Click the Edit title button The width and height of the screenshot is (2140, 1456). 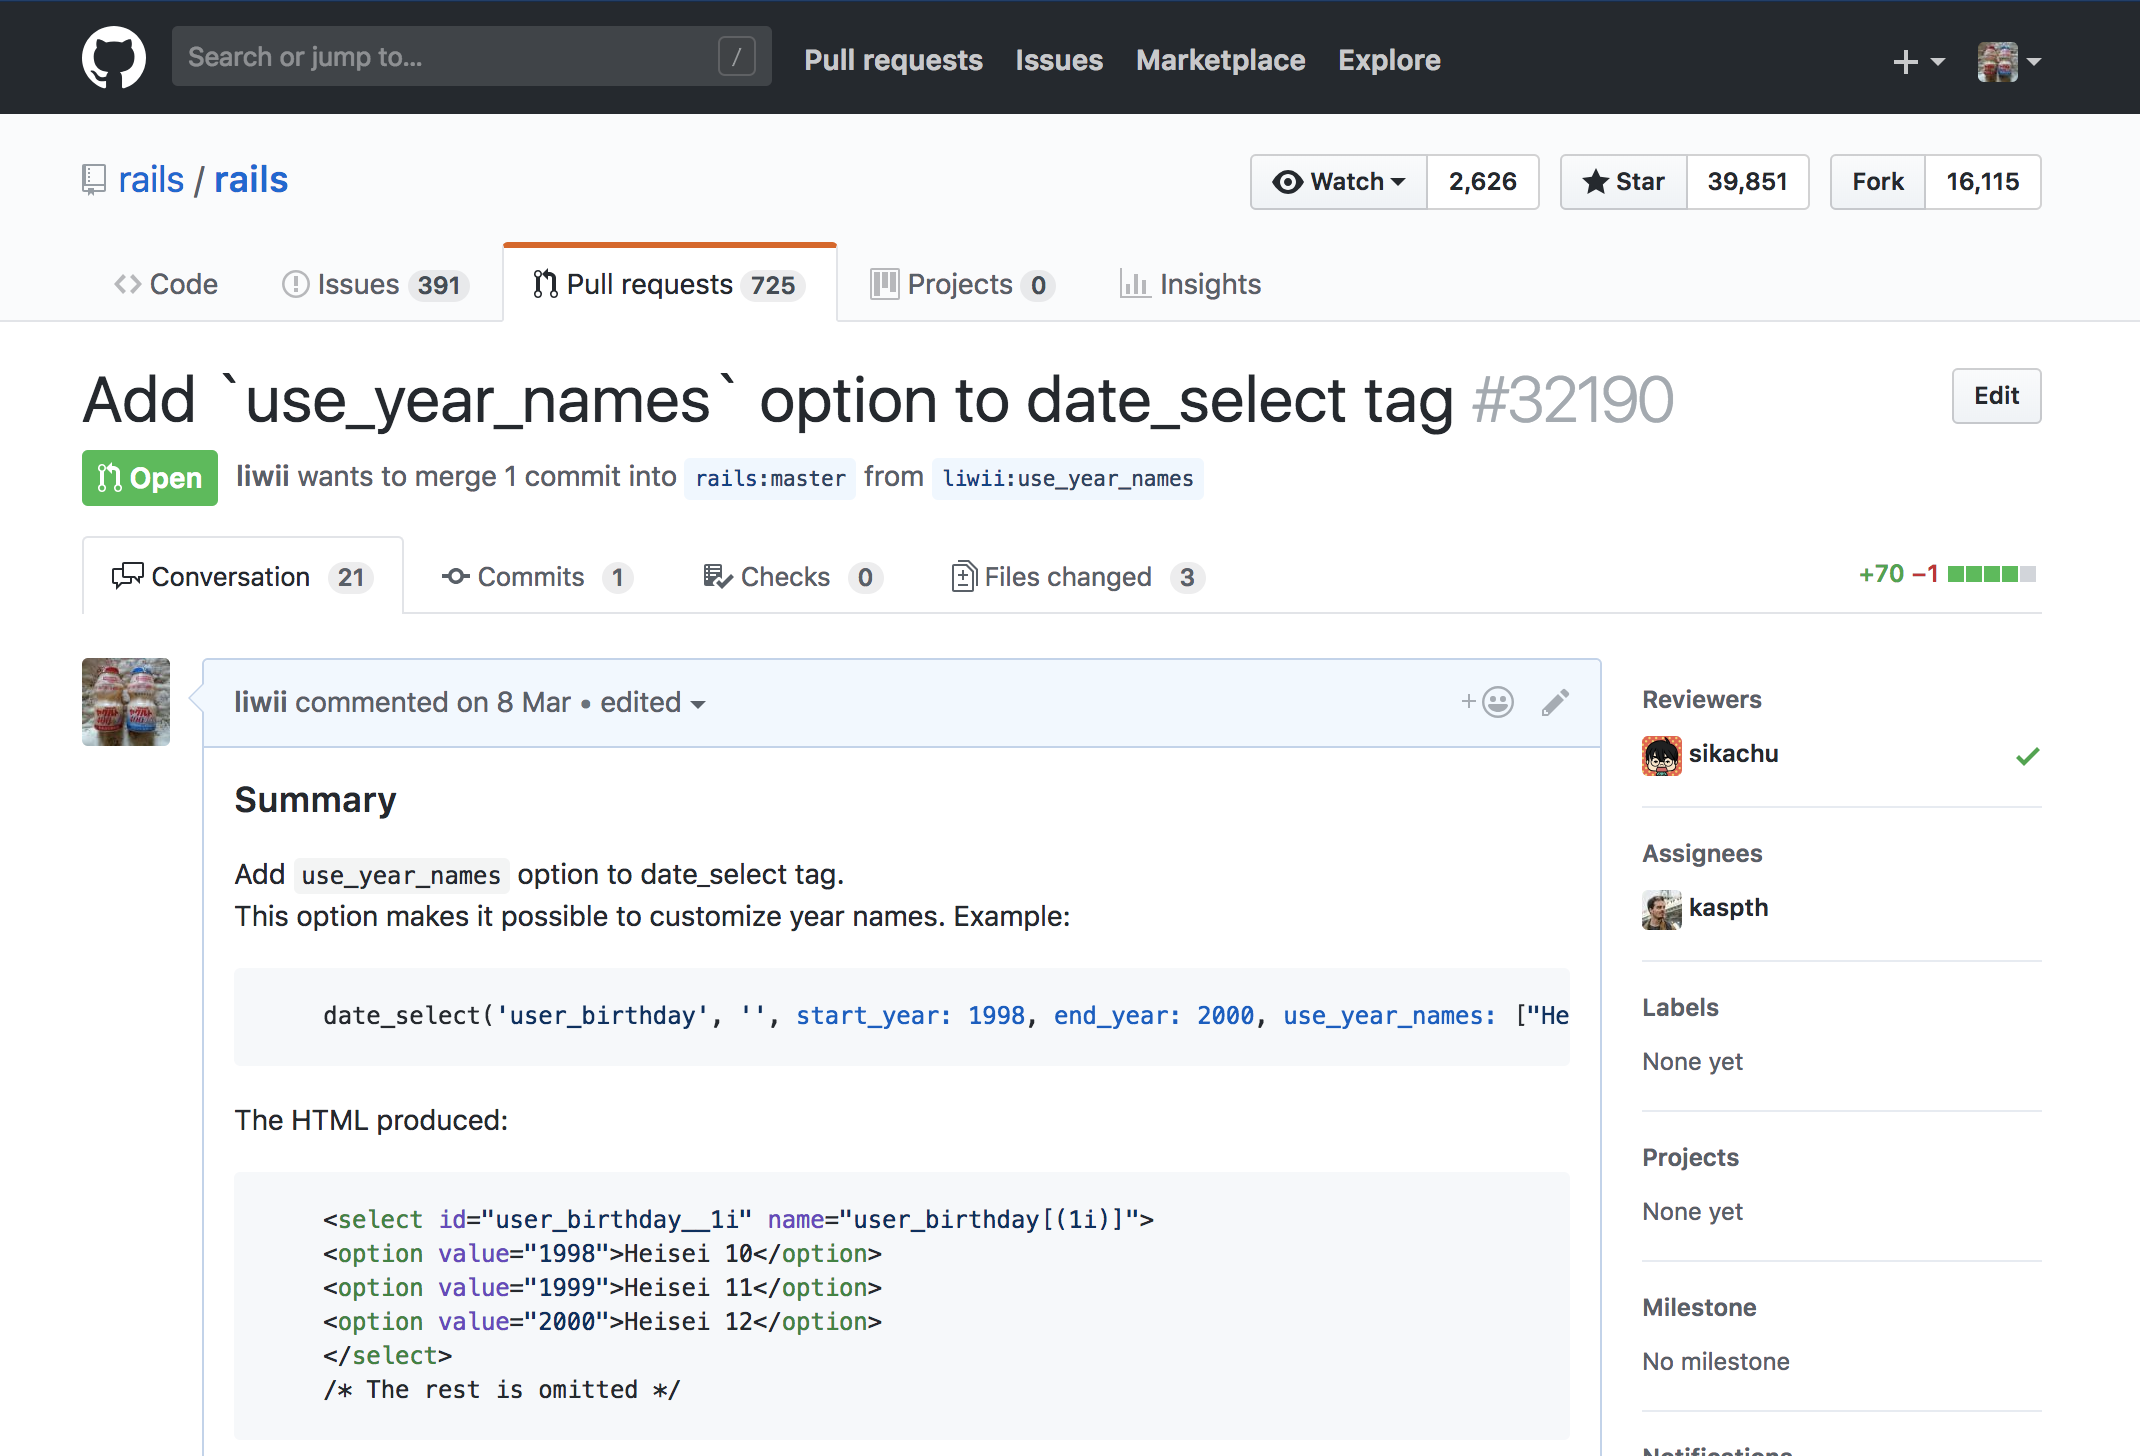point(1995,396)
